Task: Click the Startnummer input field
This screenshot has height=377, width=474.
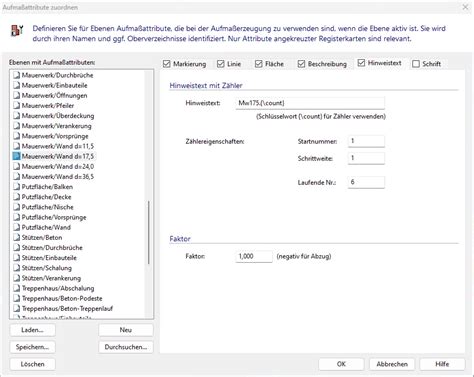Action: 366,141
